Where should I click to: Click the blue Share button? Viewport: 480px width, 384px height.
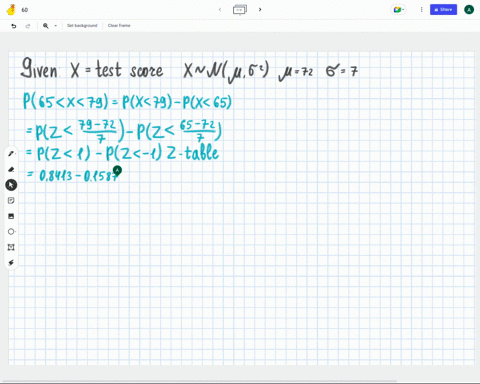[443, 10]
